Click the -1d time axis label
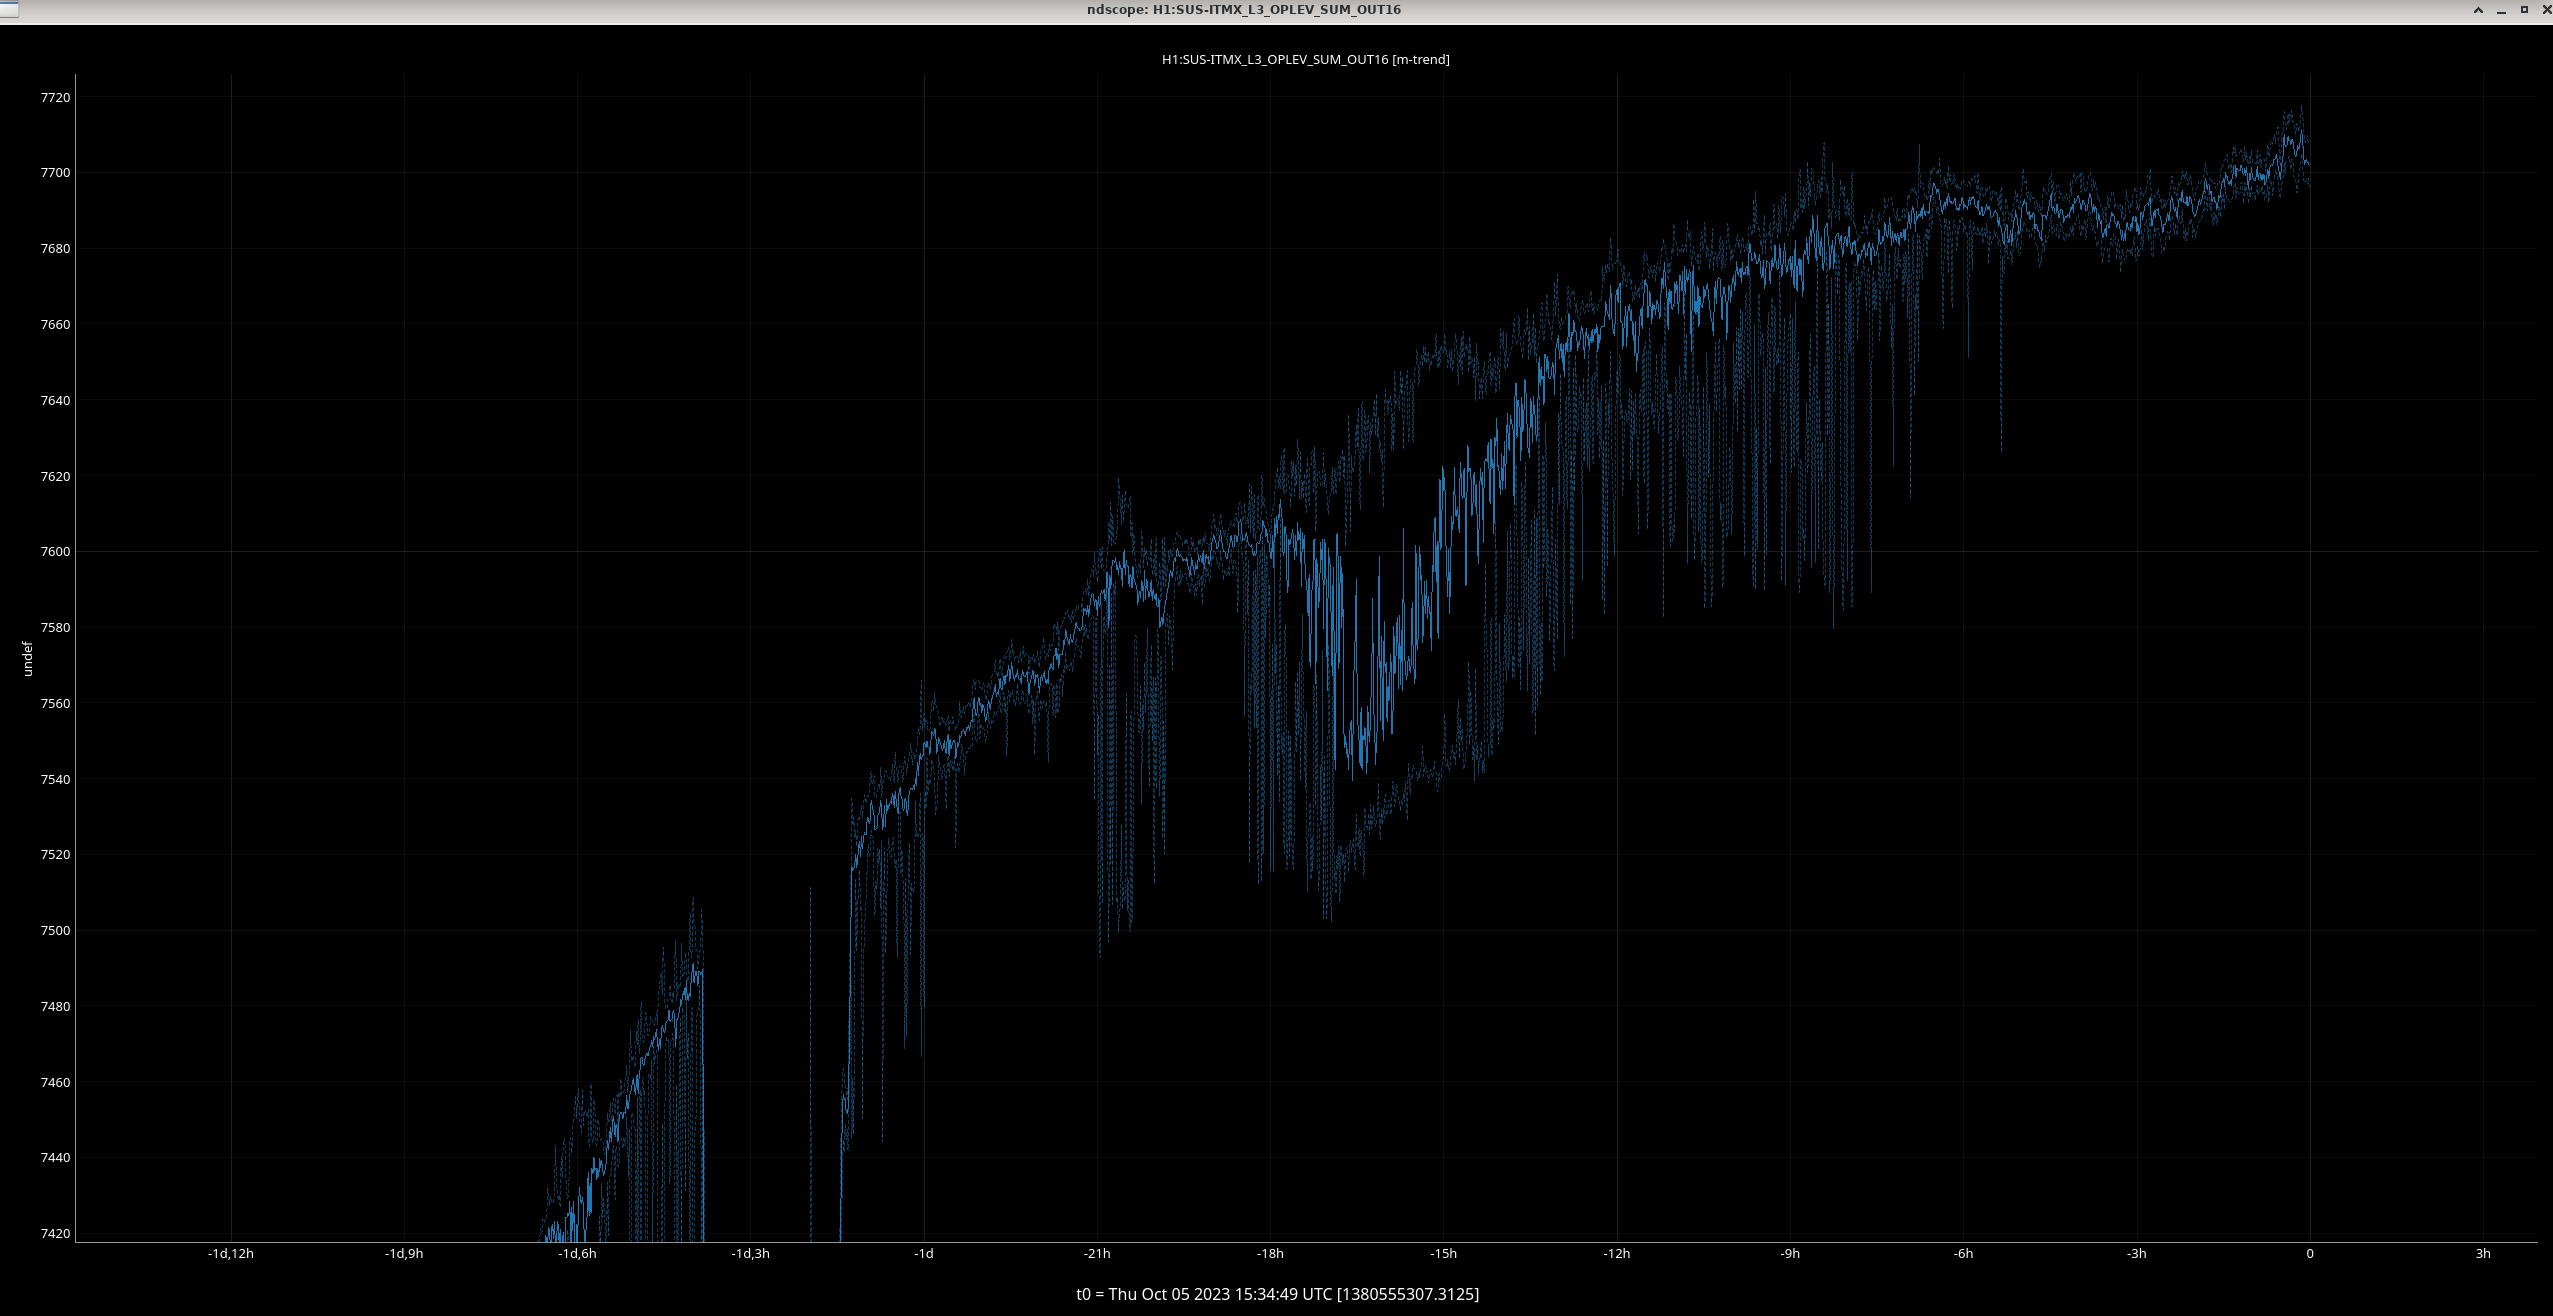The width and height of the screenshot is (2553, 1316). pos(924,1254)
